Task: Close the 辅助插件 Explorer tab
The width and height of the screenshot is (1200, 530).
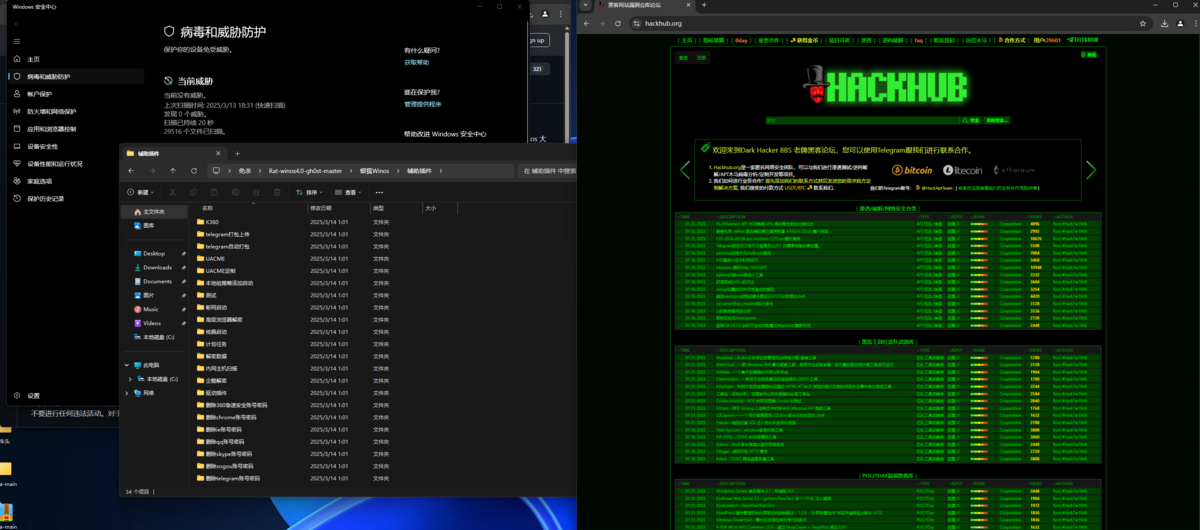Action: (219, 153)
